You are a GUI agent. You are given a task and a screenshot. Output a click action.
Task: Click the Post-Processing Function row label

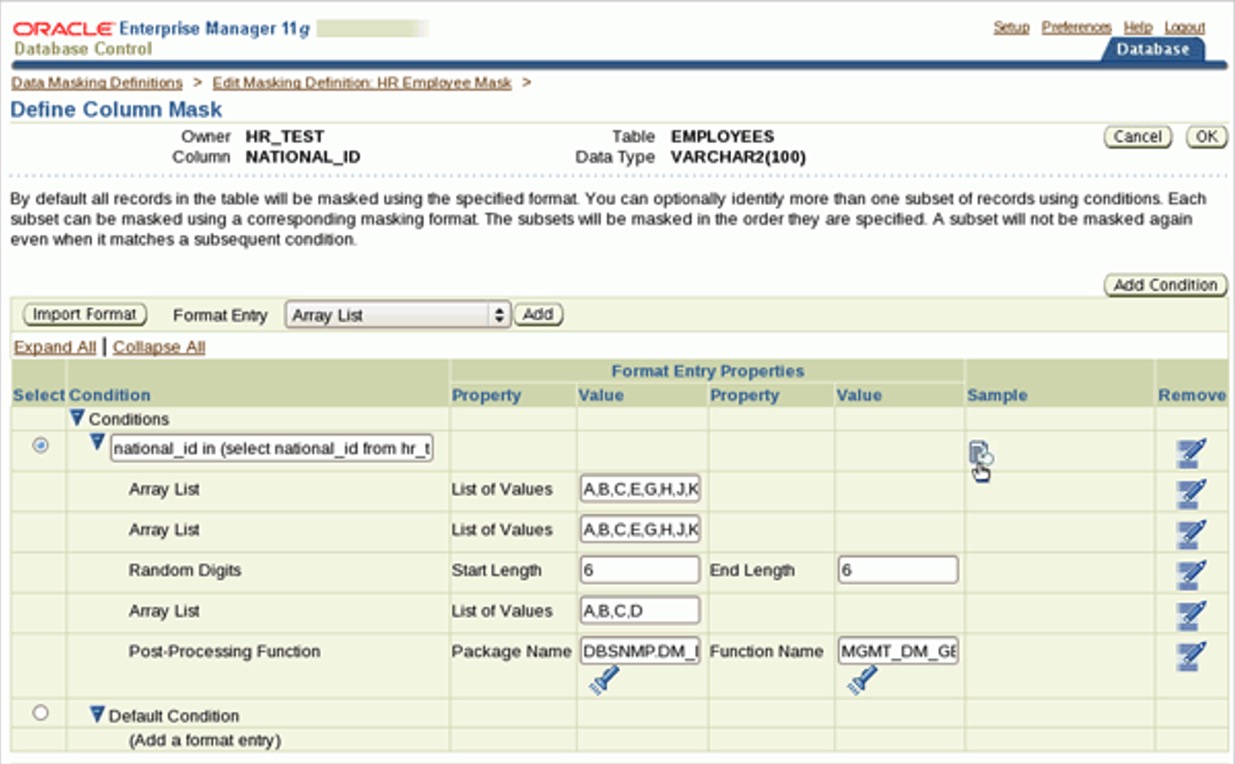tap(224, 651)
